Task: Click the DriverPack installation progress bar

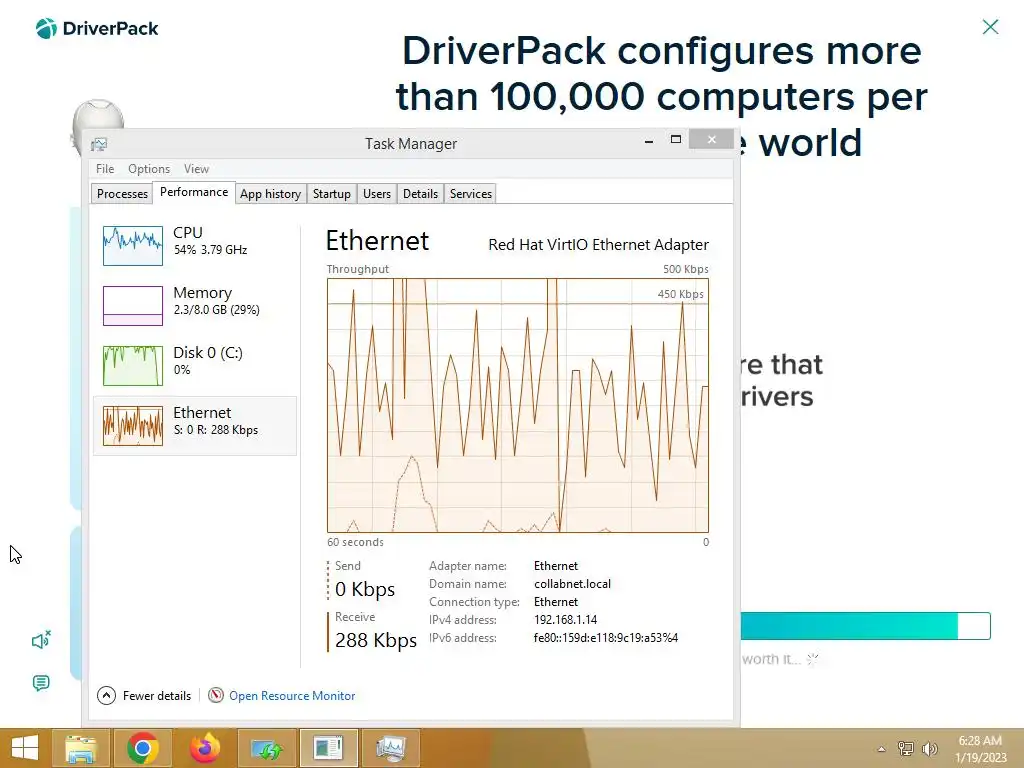Action: coord(865,626)
